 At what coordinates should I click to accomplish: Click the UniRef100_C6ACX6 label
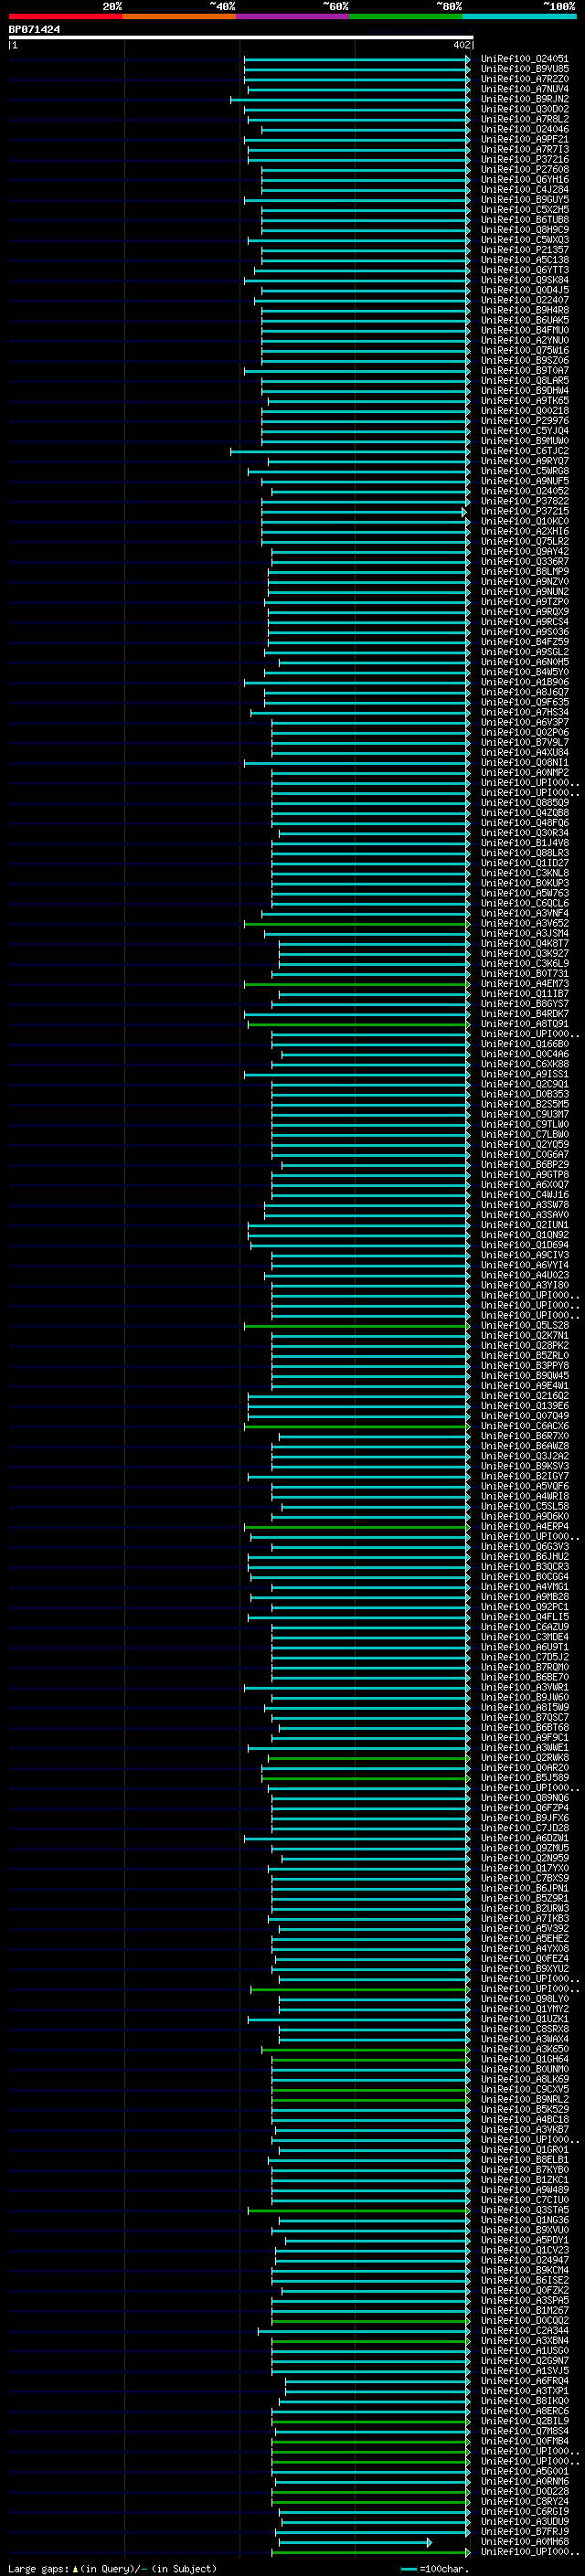[524, 1426]
